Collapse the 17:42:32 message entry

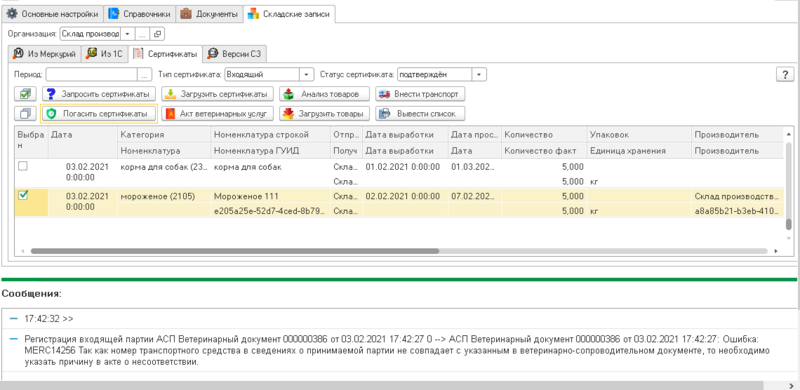coord(14,319)
